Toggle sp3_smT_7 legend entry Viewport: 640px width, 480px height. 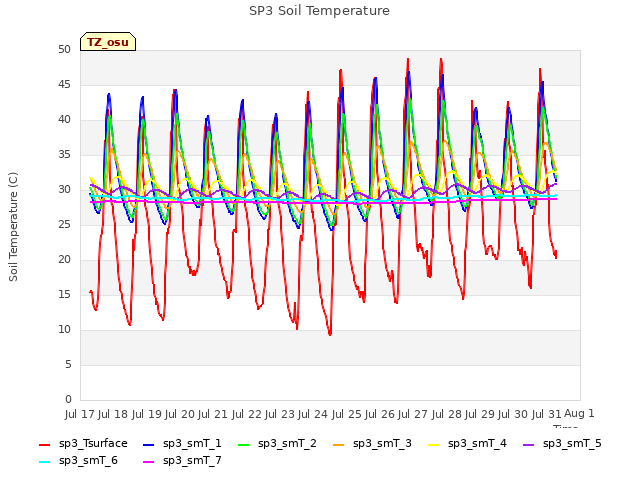click(182, 460)
